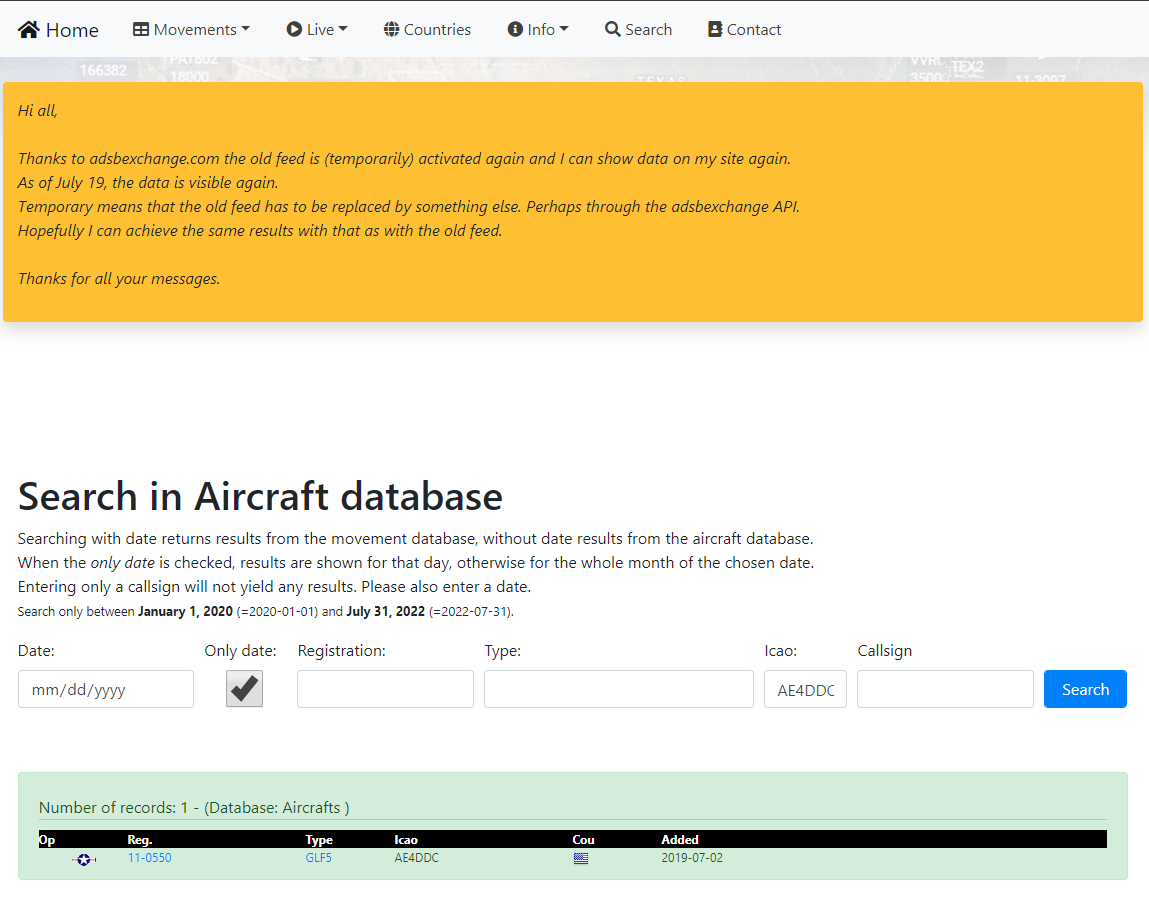The width and height of the screenshot is (1149, 914).
Task: Click the Movements table icon
Action: [141, 29]
